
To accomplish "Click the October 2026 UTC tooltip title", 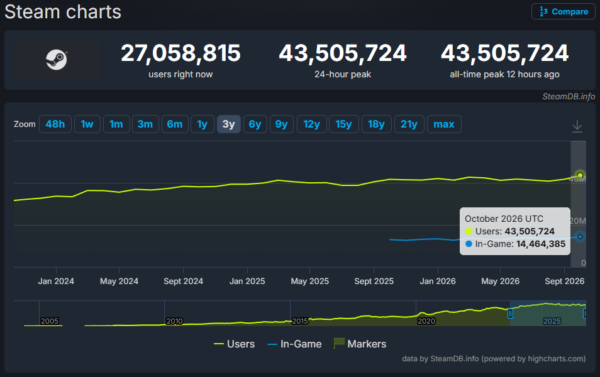I will (x=504, y=219).
